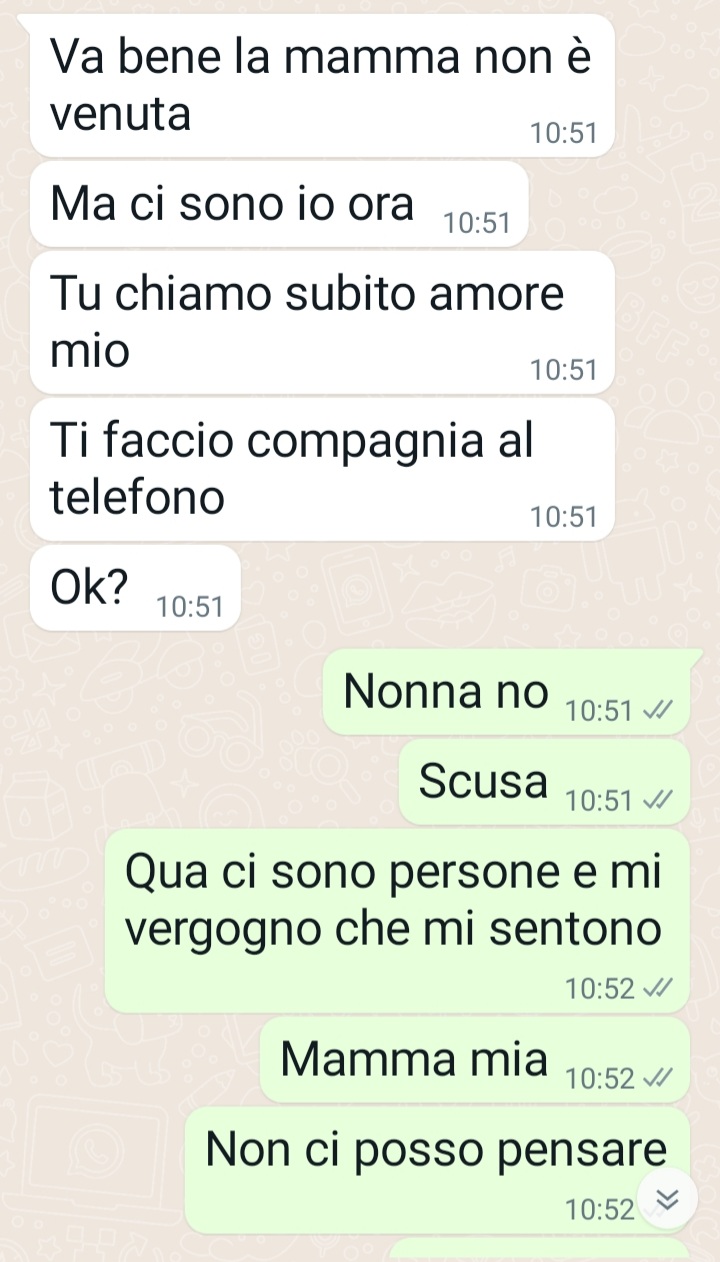Tap the read checkmarks beside 'Scusa'

tap(657, 801)
